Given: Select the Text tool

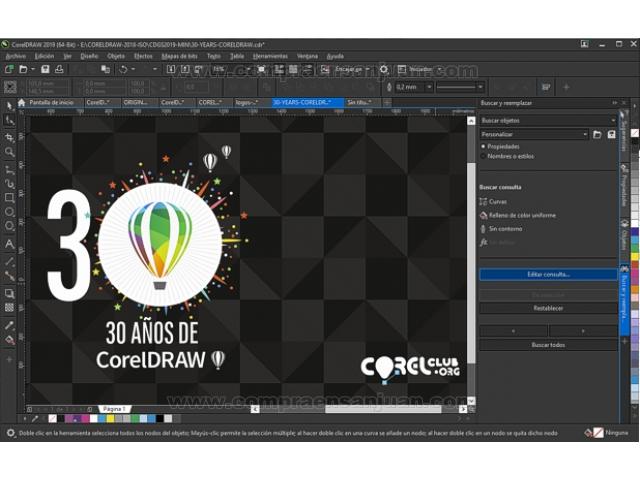Looking at the screenshot, I should click(x=9, y=244).
